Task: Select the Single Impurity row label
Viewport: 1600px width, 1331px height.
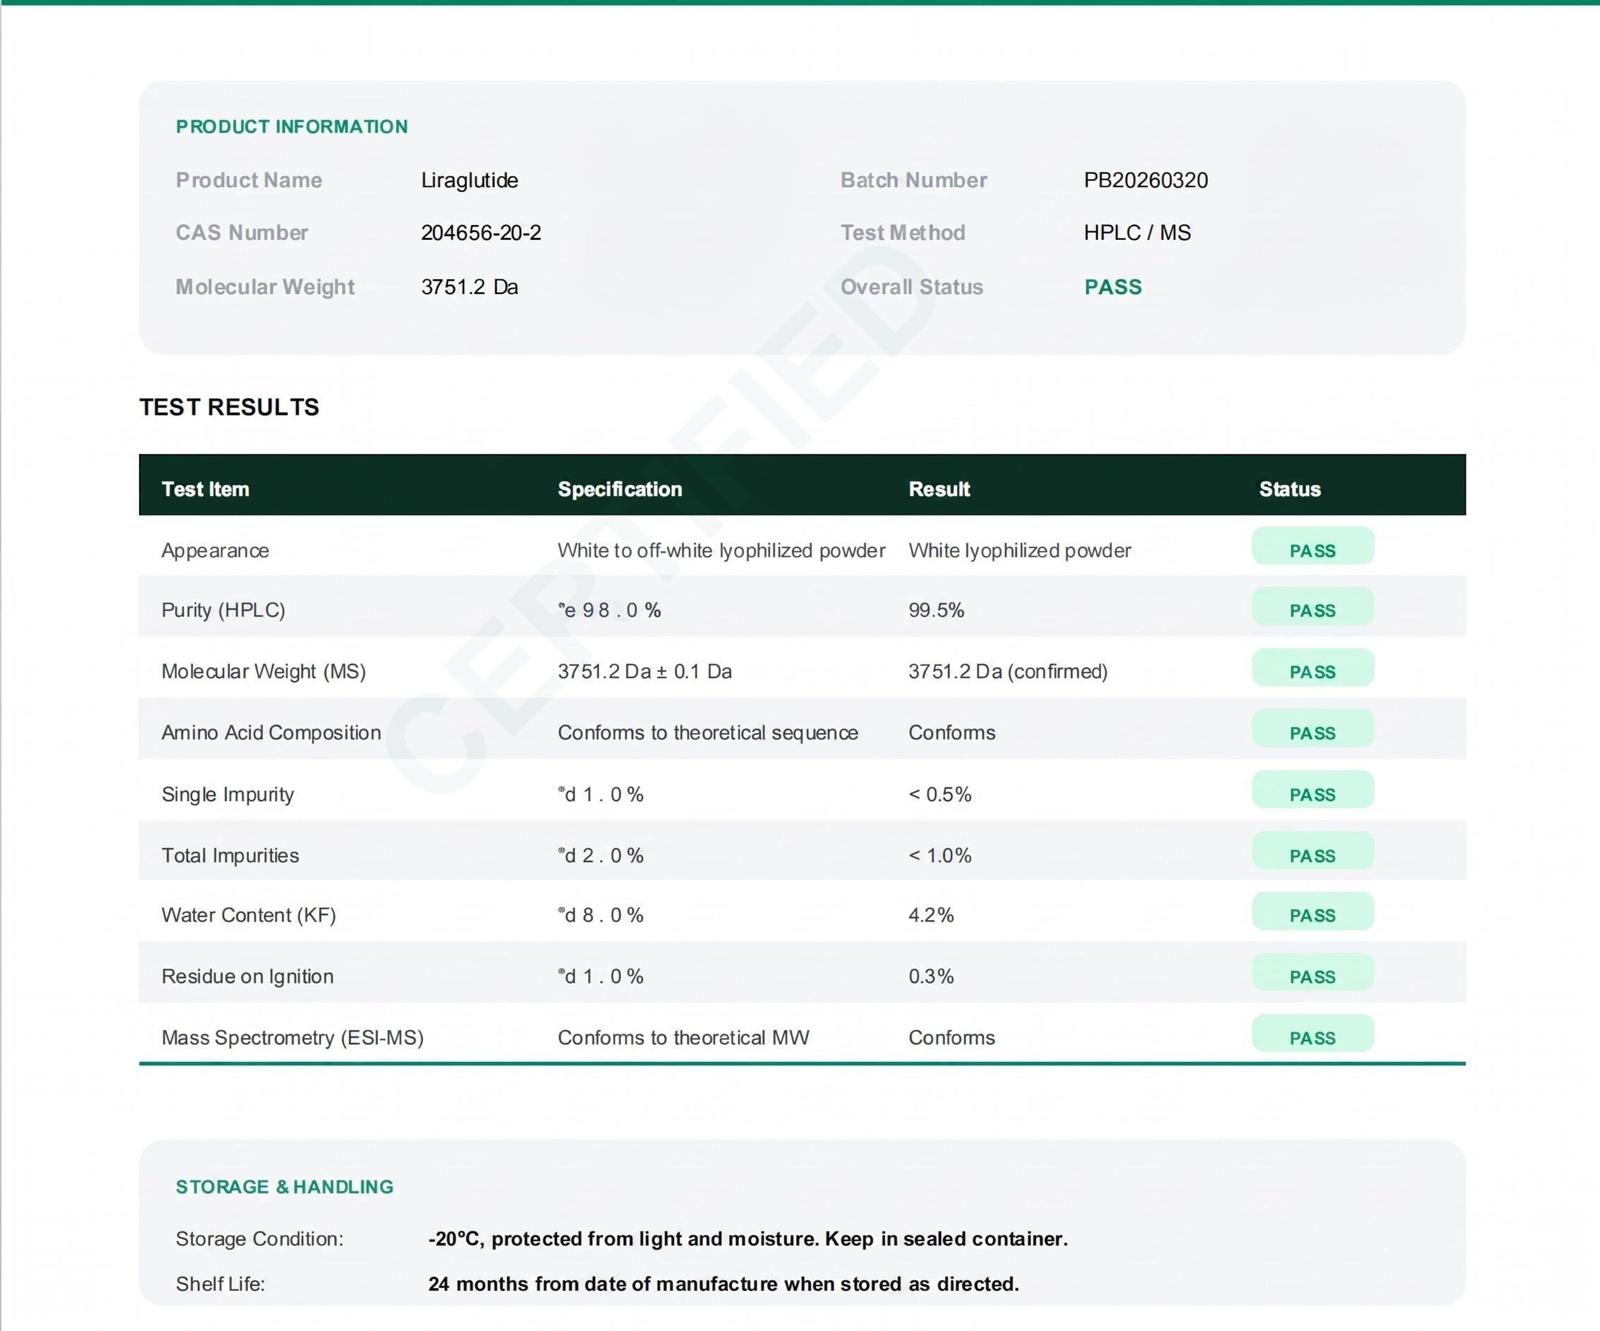Action: point(228,794)
